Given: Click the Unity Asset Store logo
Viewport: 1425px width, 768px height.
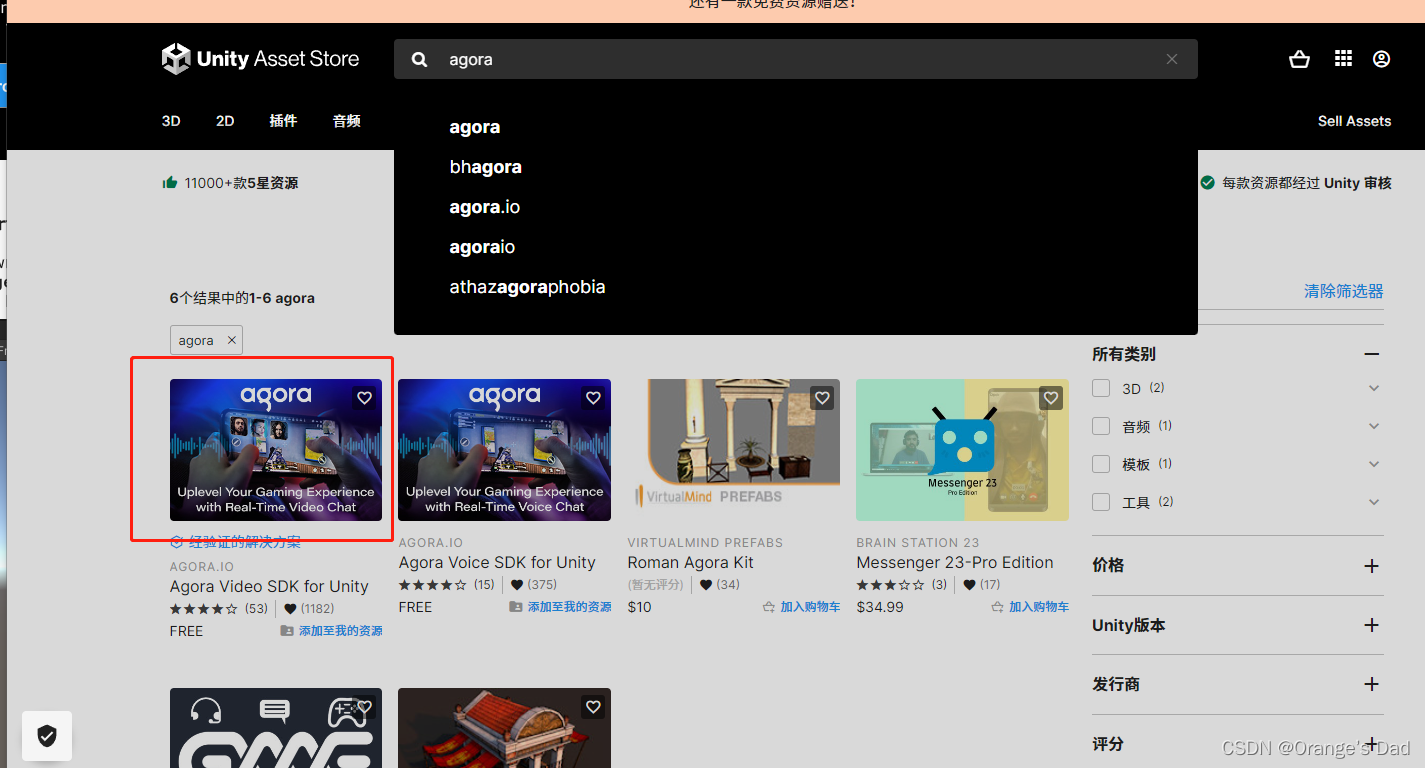Looking at the screenshot, I should pos(260,59).
